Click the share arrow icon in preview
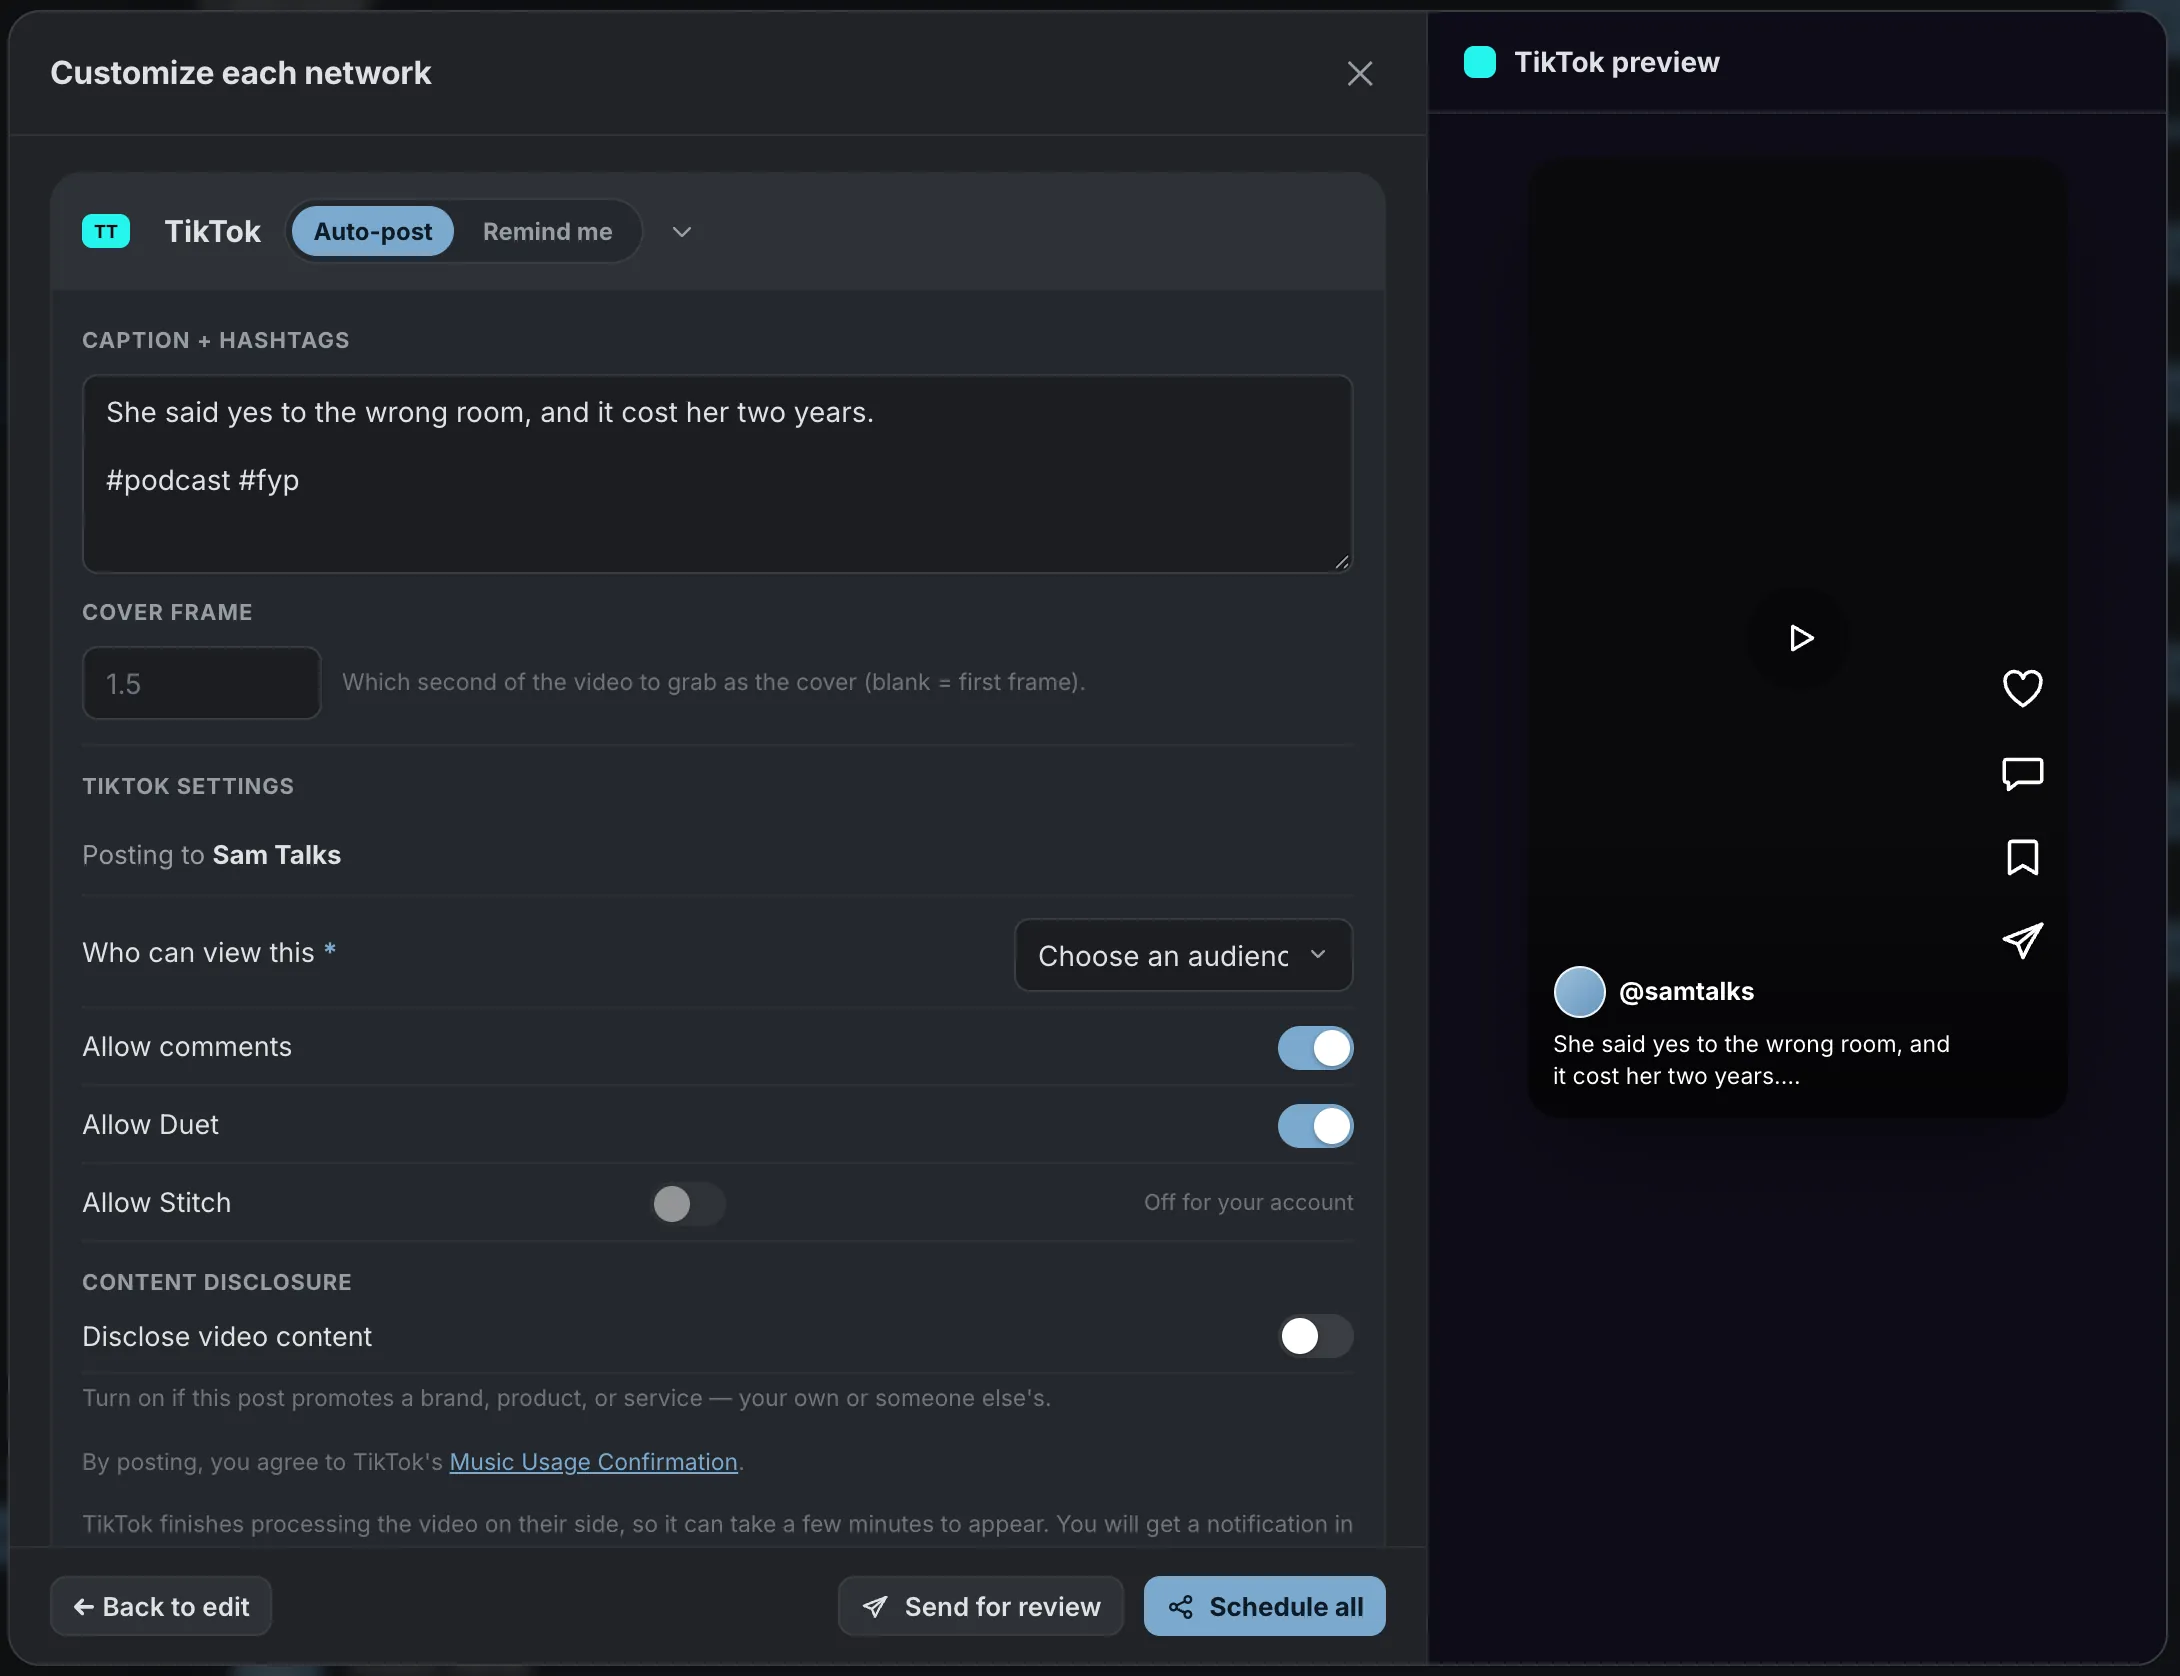The width and height of the screenshot is (2180, 1676). click(x=2022, y=941)
